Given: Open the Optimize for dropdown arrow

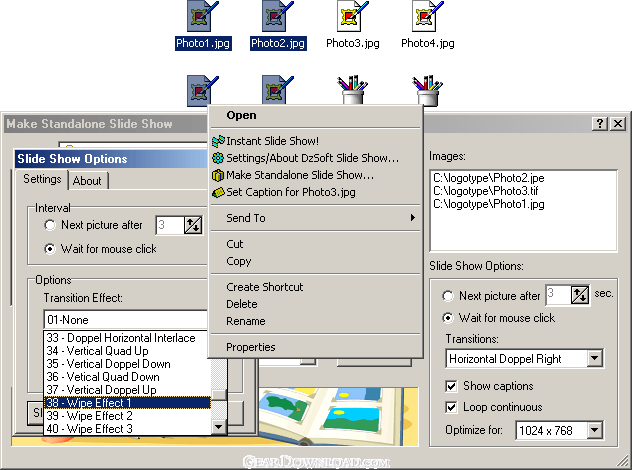Looking at the screenshot, I should click(595, 430).
